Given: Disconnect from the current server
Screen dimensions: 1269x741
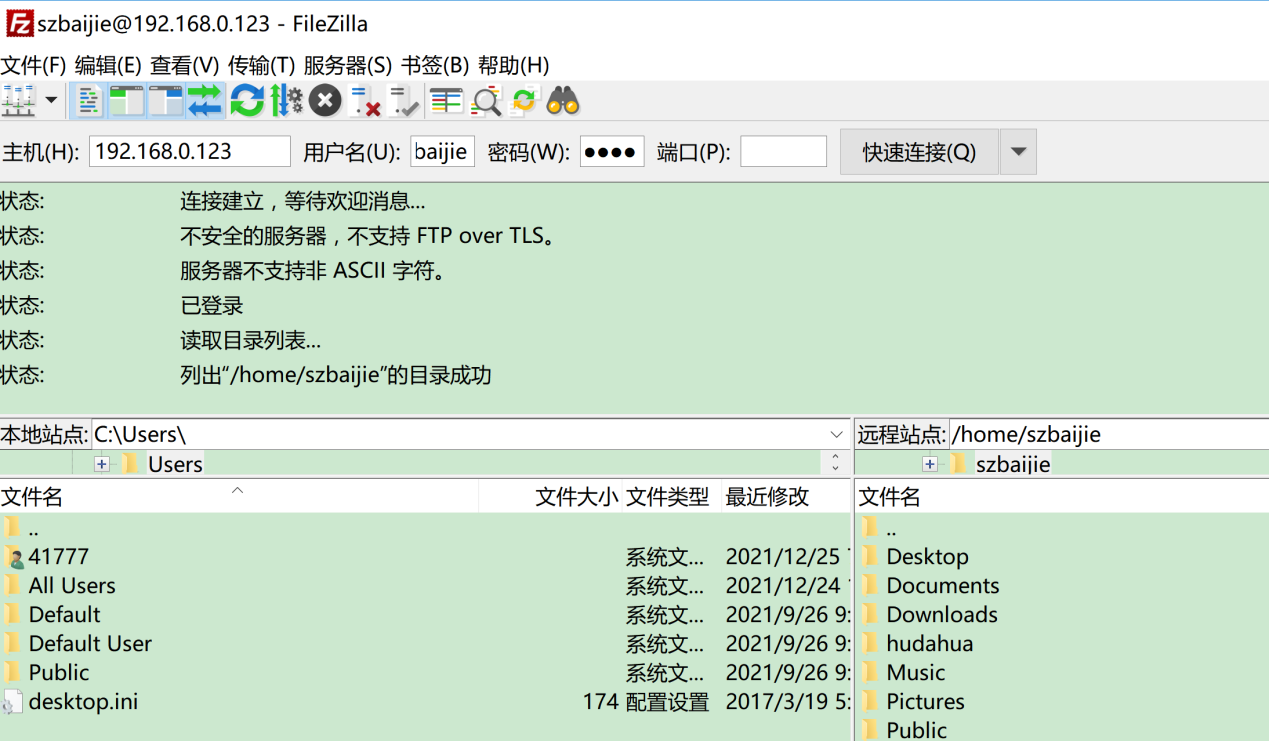Looking at the screenshot, I should pyautogui.click(x=365, y=101).
